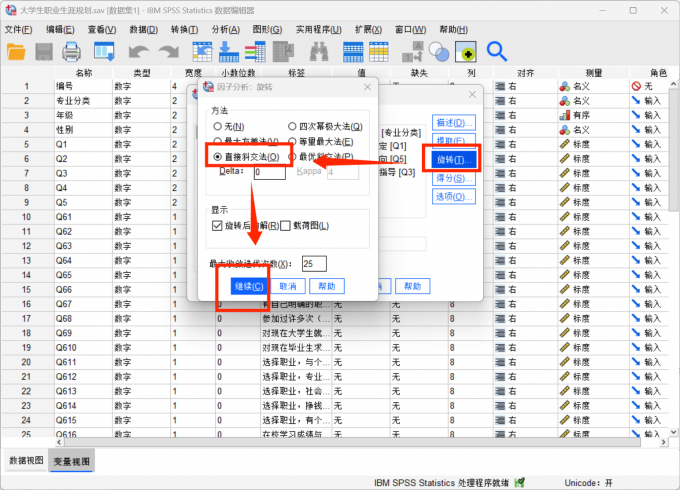Switch to the 数据视图 tab
This screenshot has height=490, width=680.
click(26, 461)
